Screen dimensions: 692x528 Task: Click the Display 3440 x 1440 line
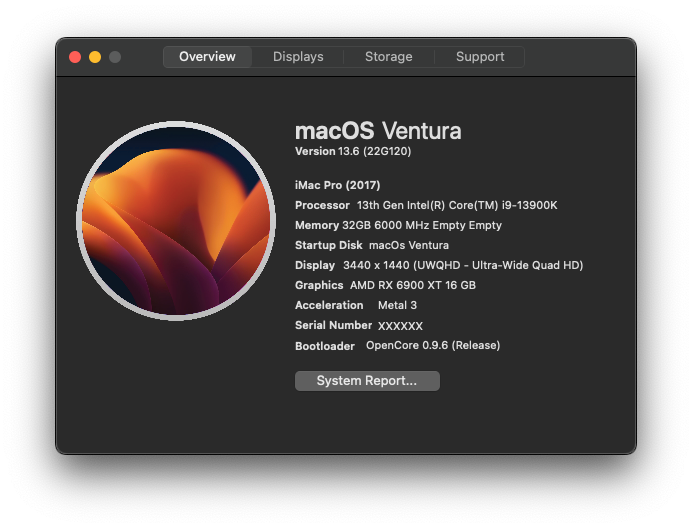tap(439, 265)
